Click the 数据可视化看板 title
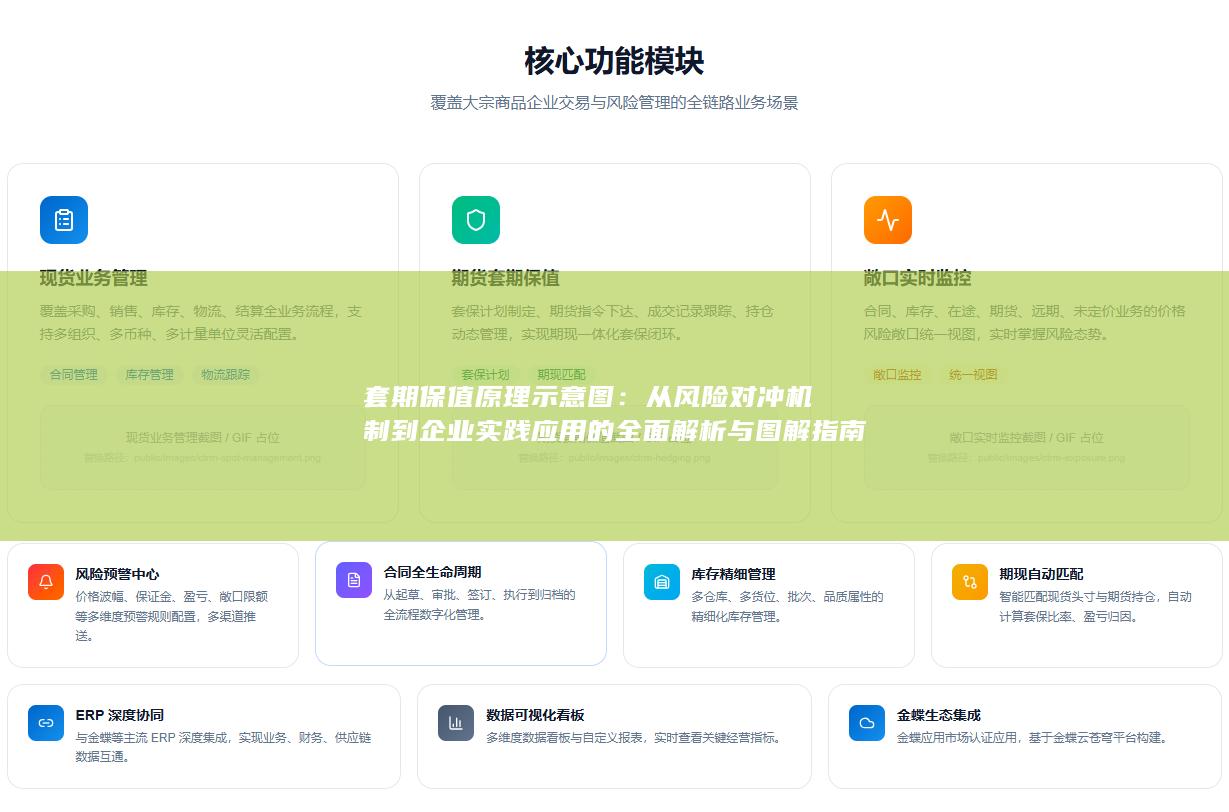Viewport: 1229px width, 812px height. 536,716
